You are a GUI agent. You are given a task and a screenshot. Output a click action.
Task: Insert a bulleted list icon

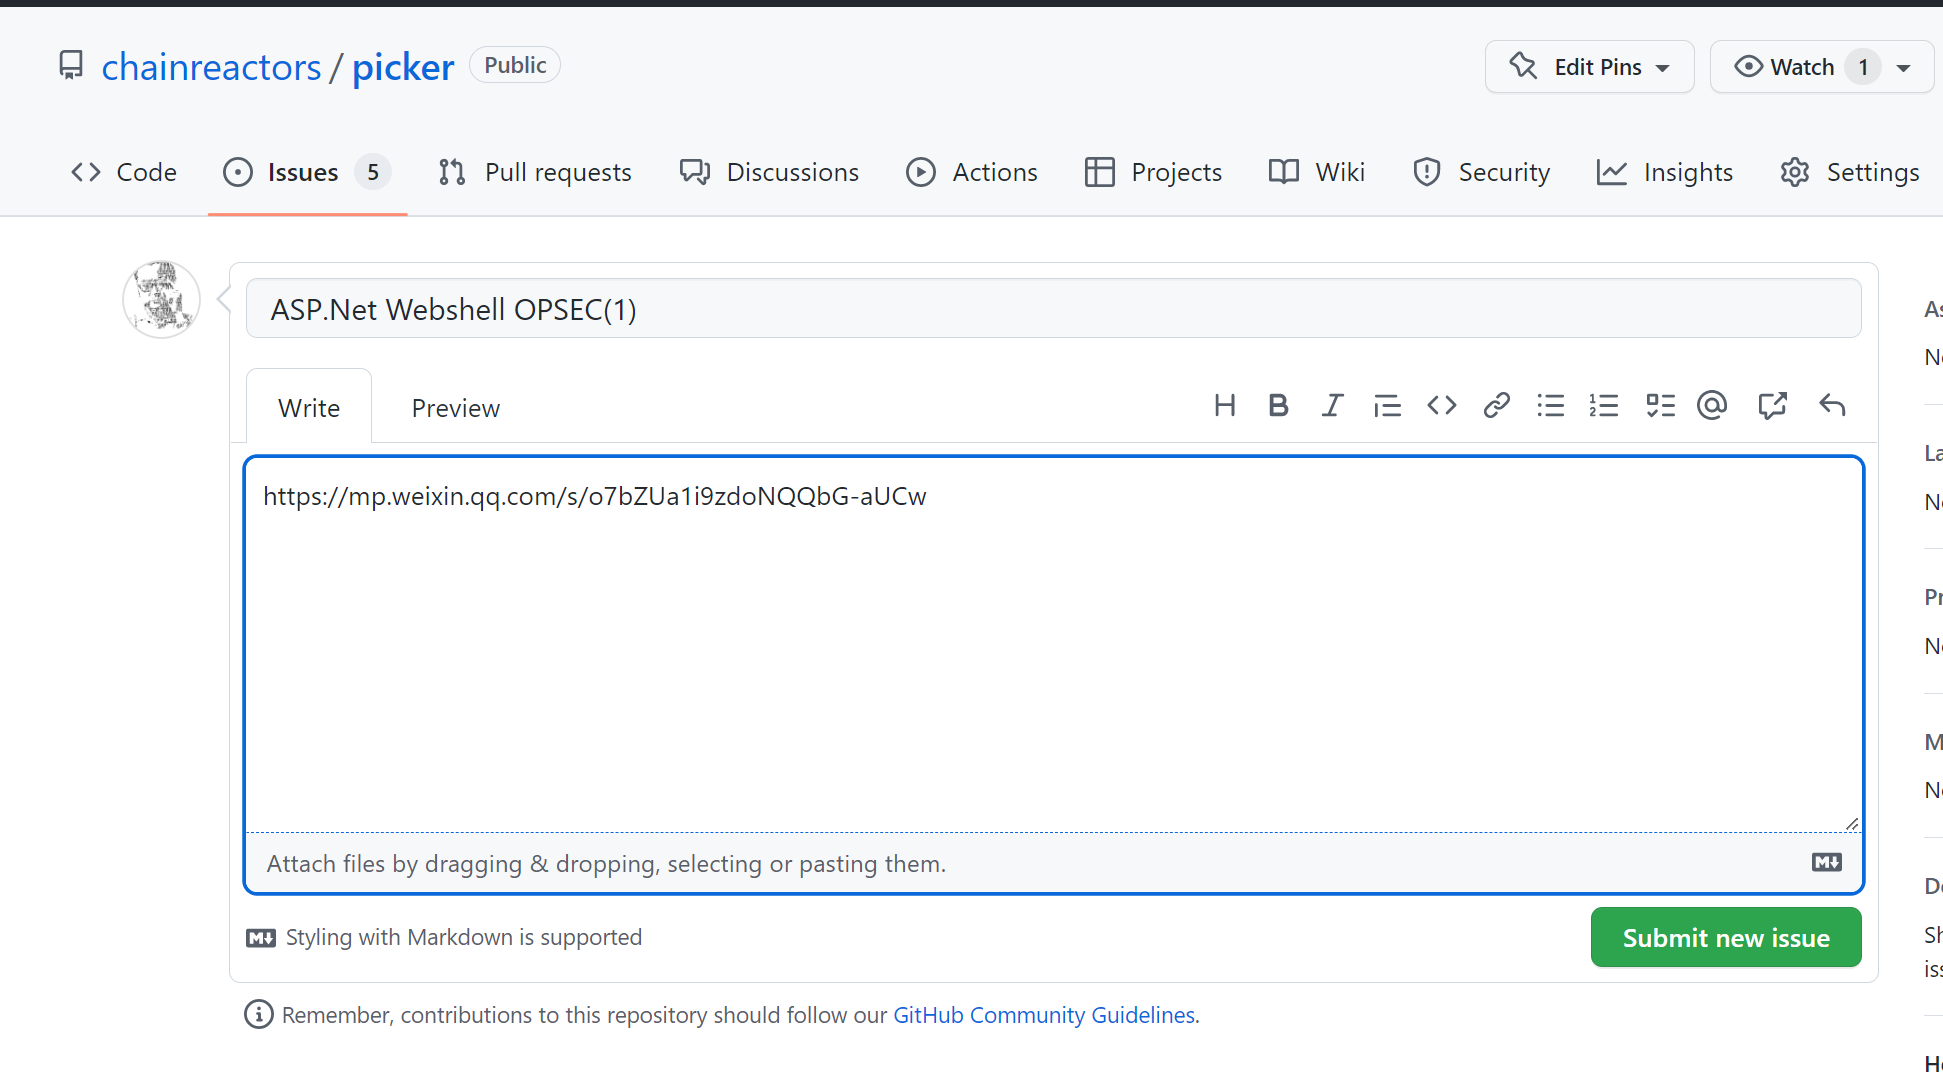(1550, 406)
